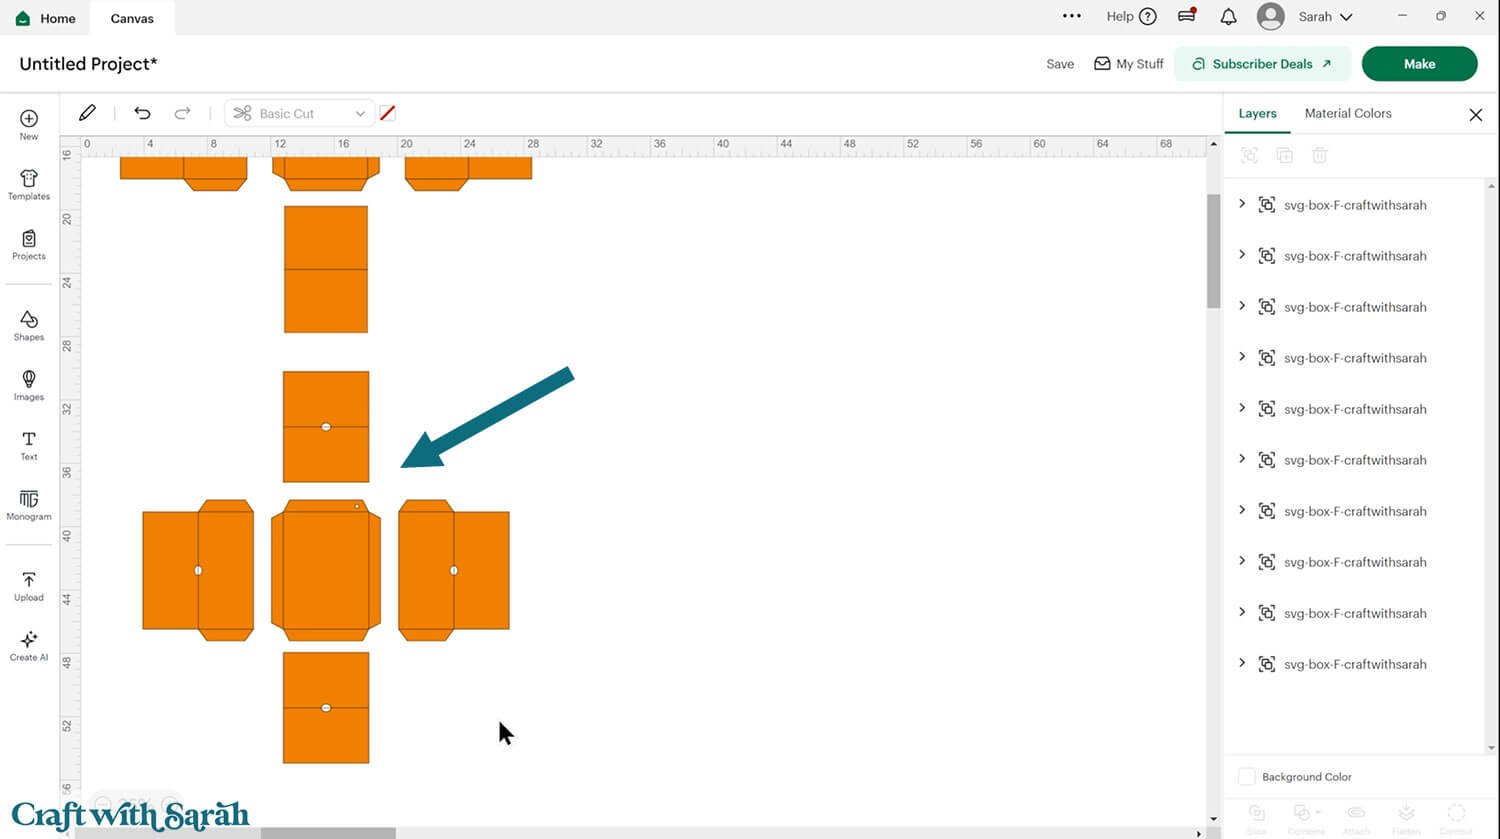Select the Text tool
The height and width of the screenshot is (839, 1500).
pos(29,445)
